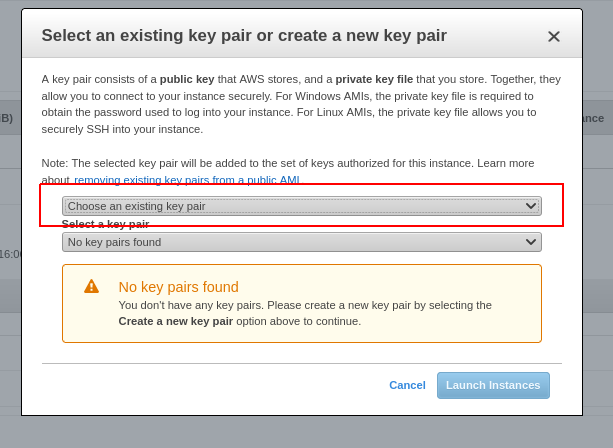The image size is (613, 448).
Task: Close the key pair dialog
Action: [x=554, y=37]
